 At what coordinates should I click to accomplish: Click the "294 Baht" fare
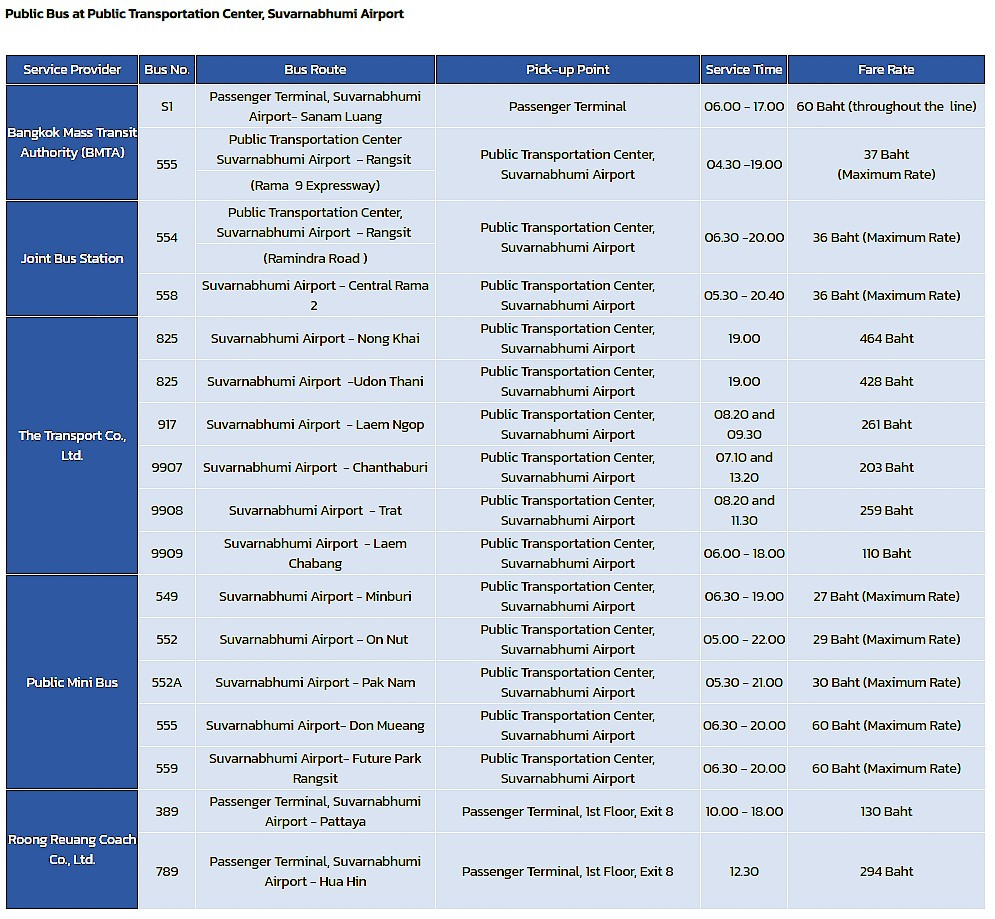click(x=886, y=871)
